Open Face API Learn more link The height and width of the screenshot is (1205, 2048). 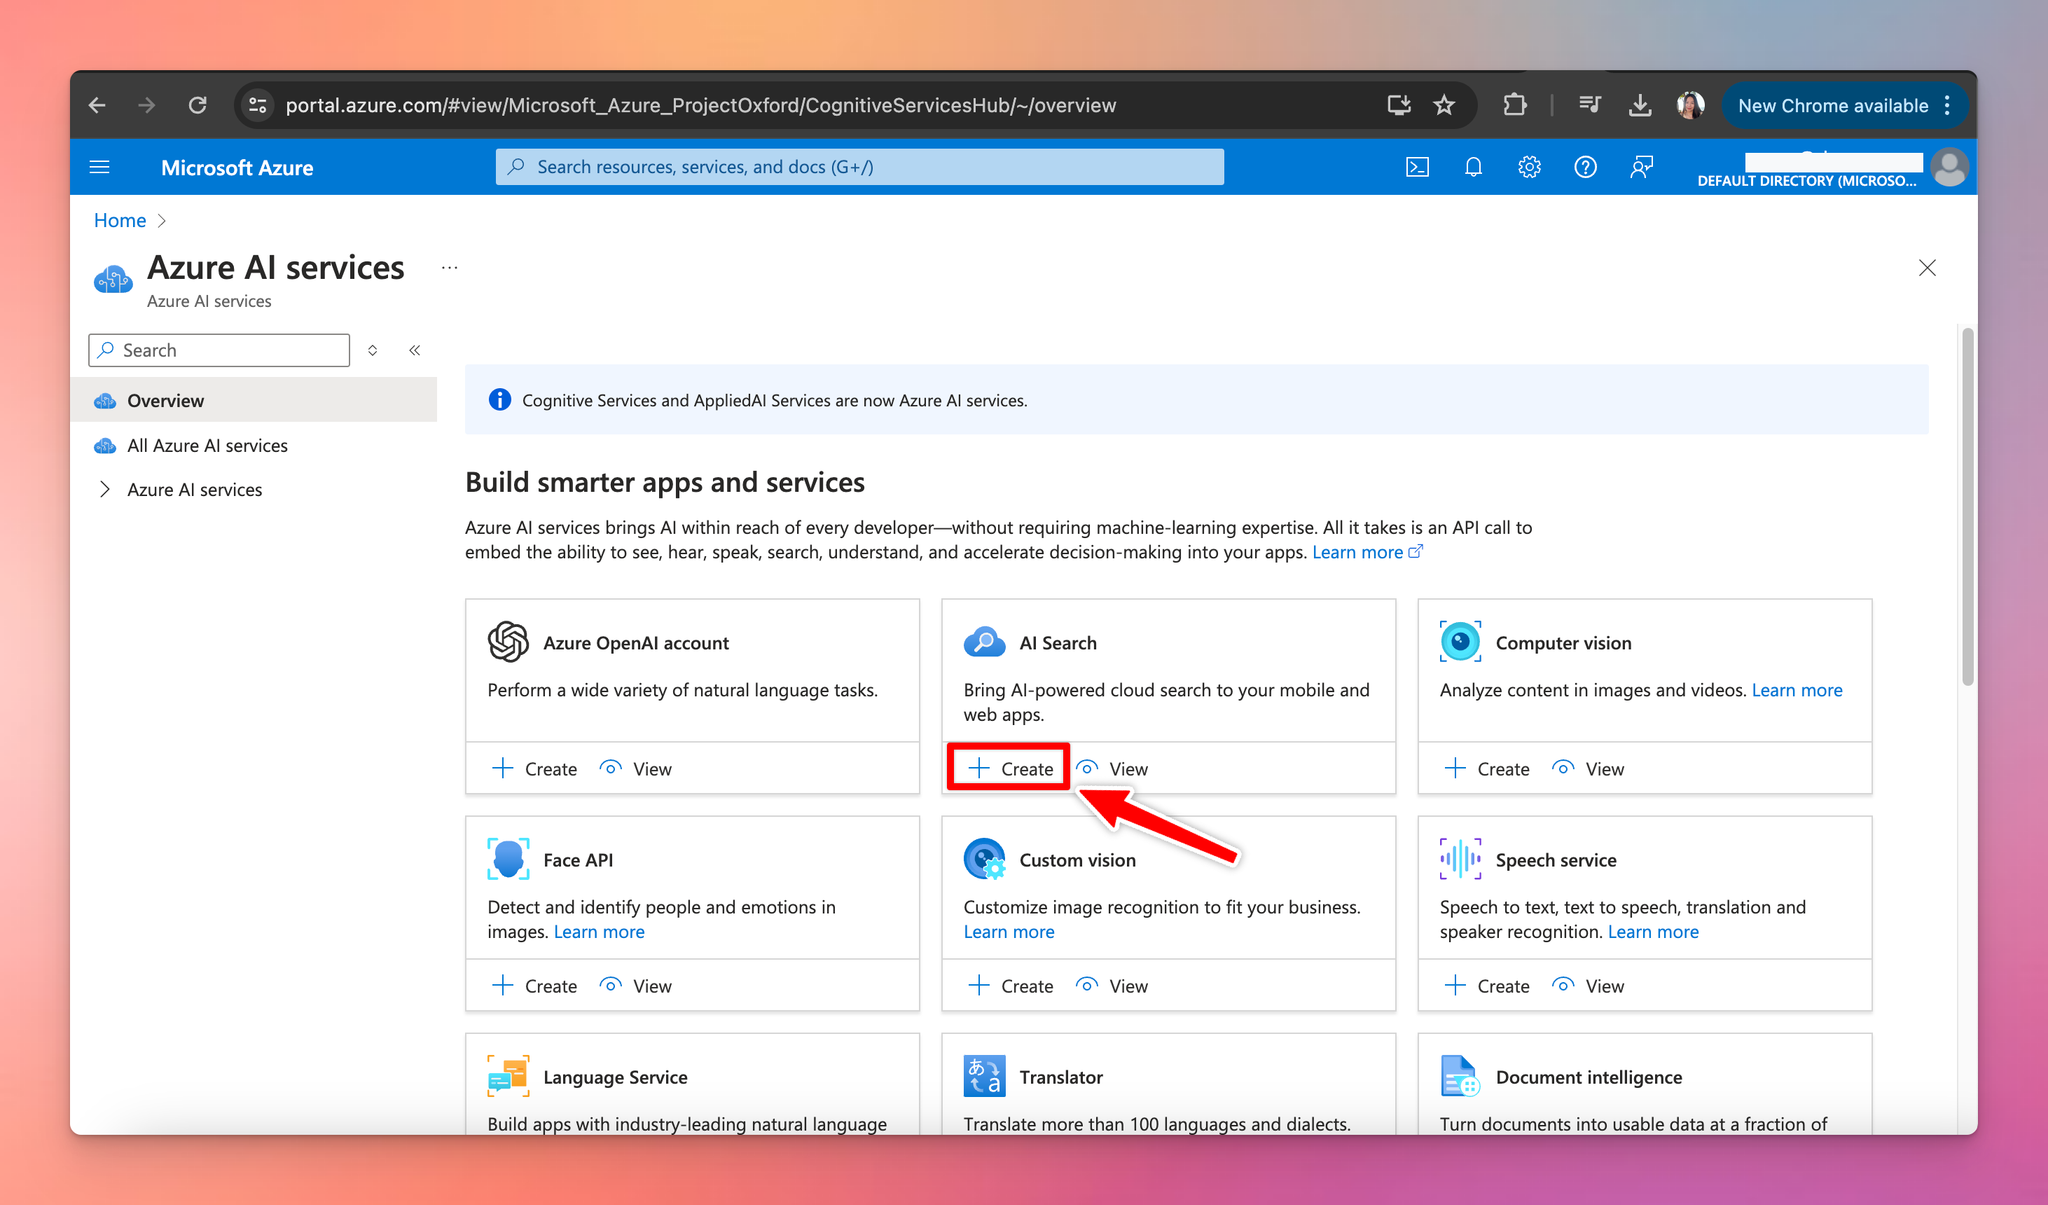tap(599, 931)
